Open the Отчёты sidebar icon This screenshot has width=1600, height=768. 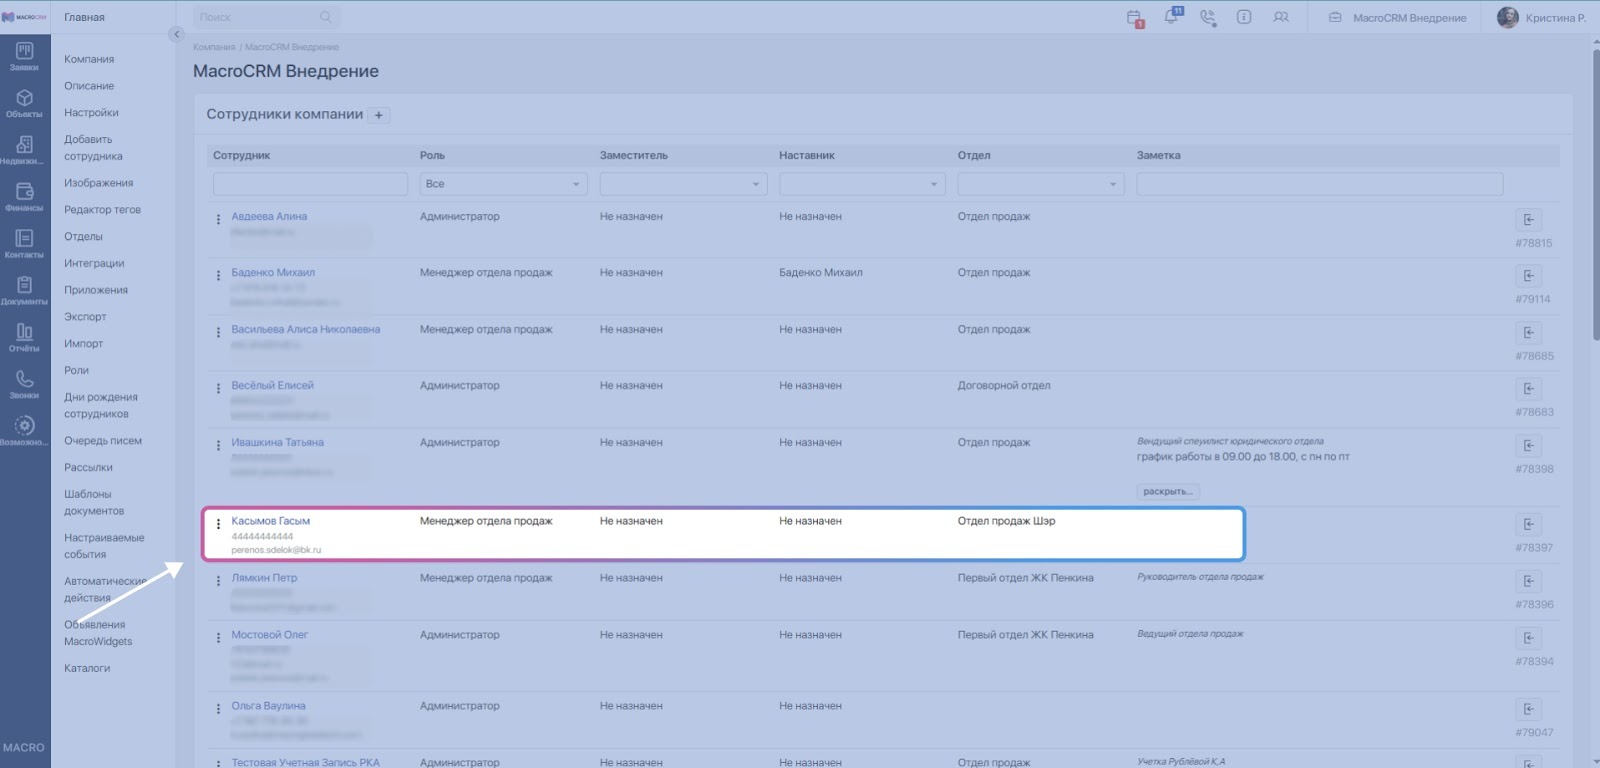[x=24, y=337]
